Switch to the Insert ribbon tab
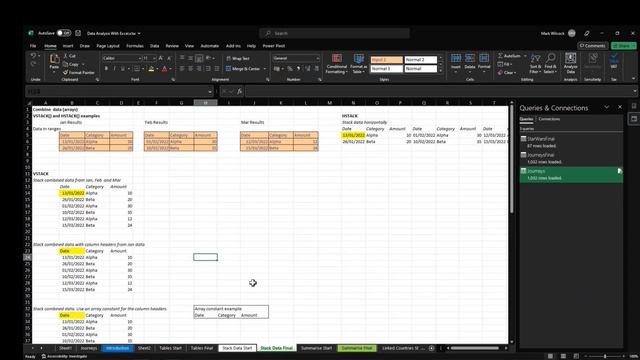The width and height of the screenshot is (640, 360). 68,46
